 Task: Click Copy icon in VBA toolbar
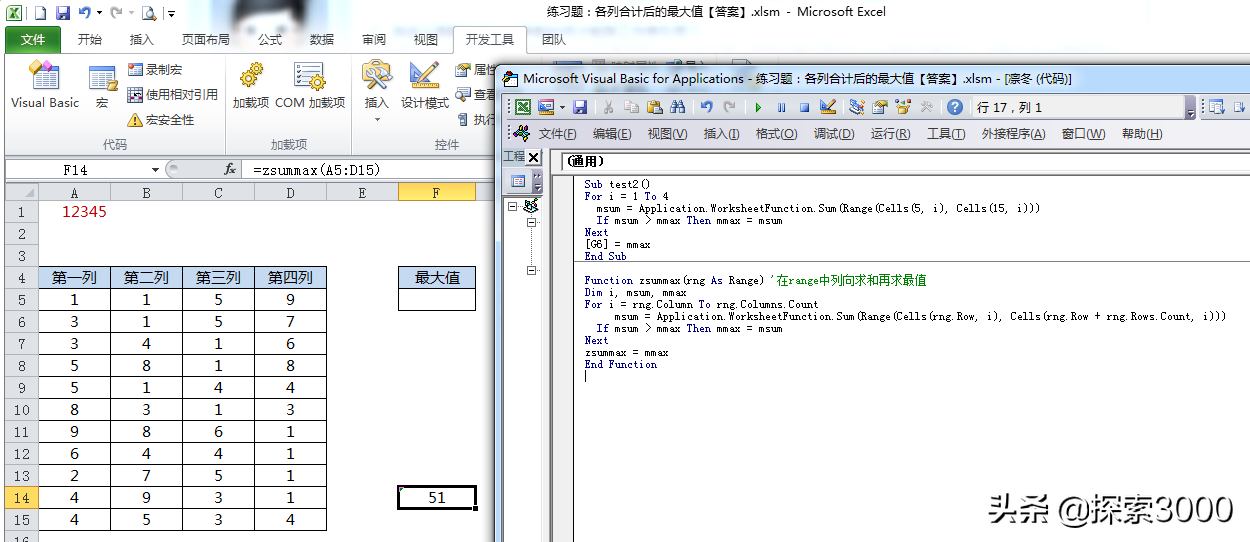click(x=631, y=107)
